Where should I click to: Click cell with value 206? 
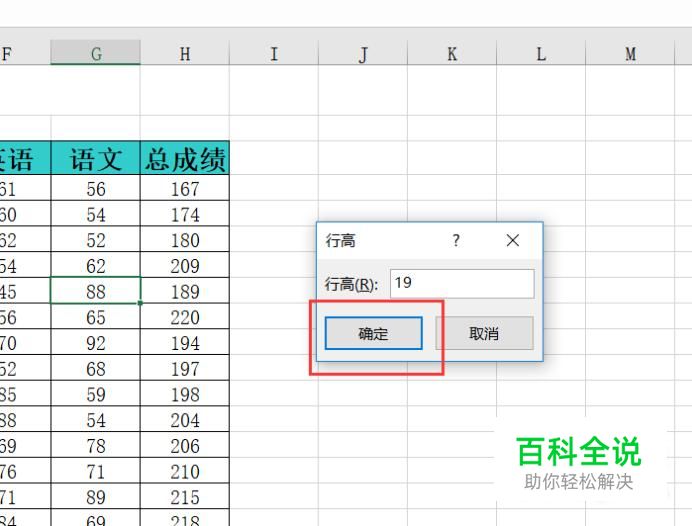pos(185,446)
